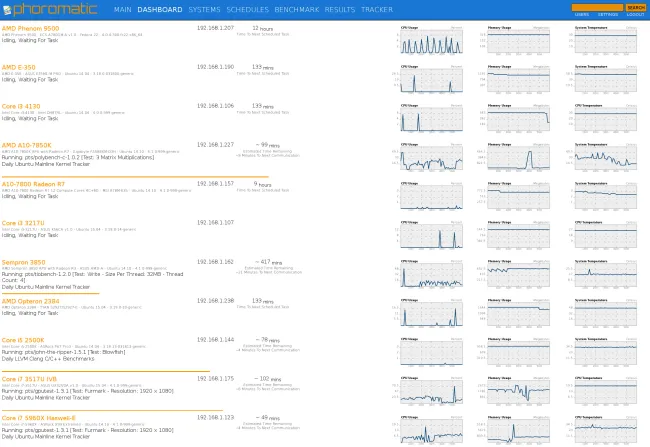Focus the orange search input field

[x=597, y=7]
